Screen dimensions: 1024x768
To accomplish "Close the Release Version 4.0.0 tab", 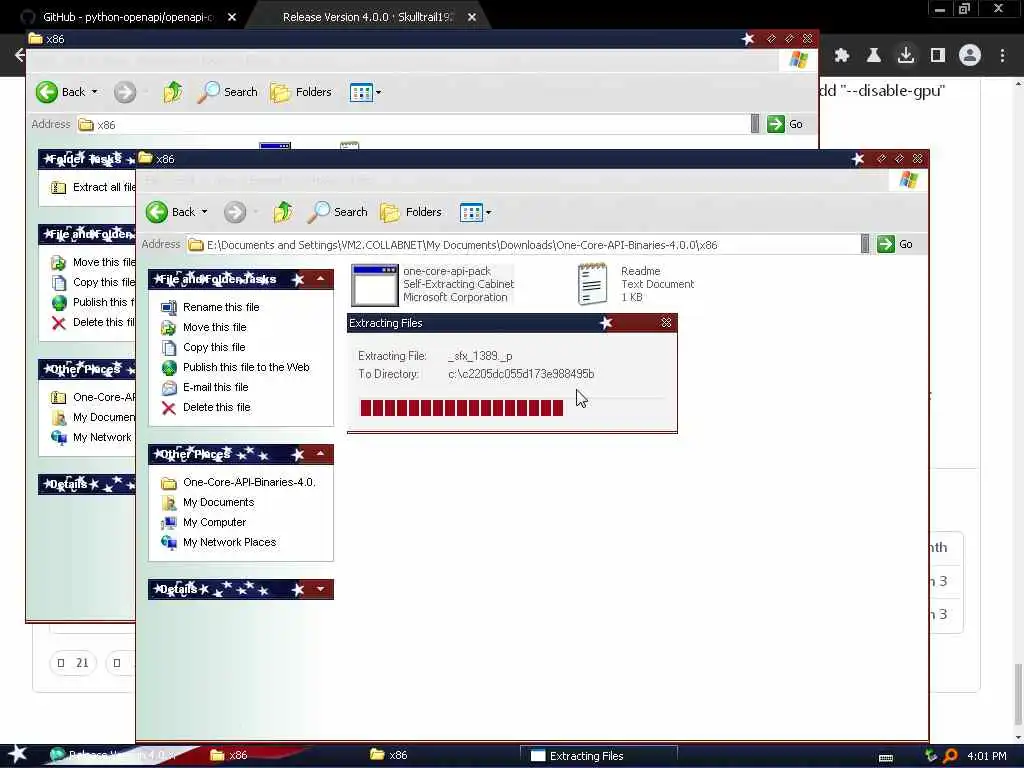I will pos(472,17).
